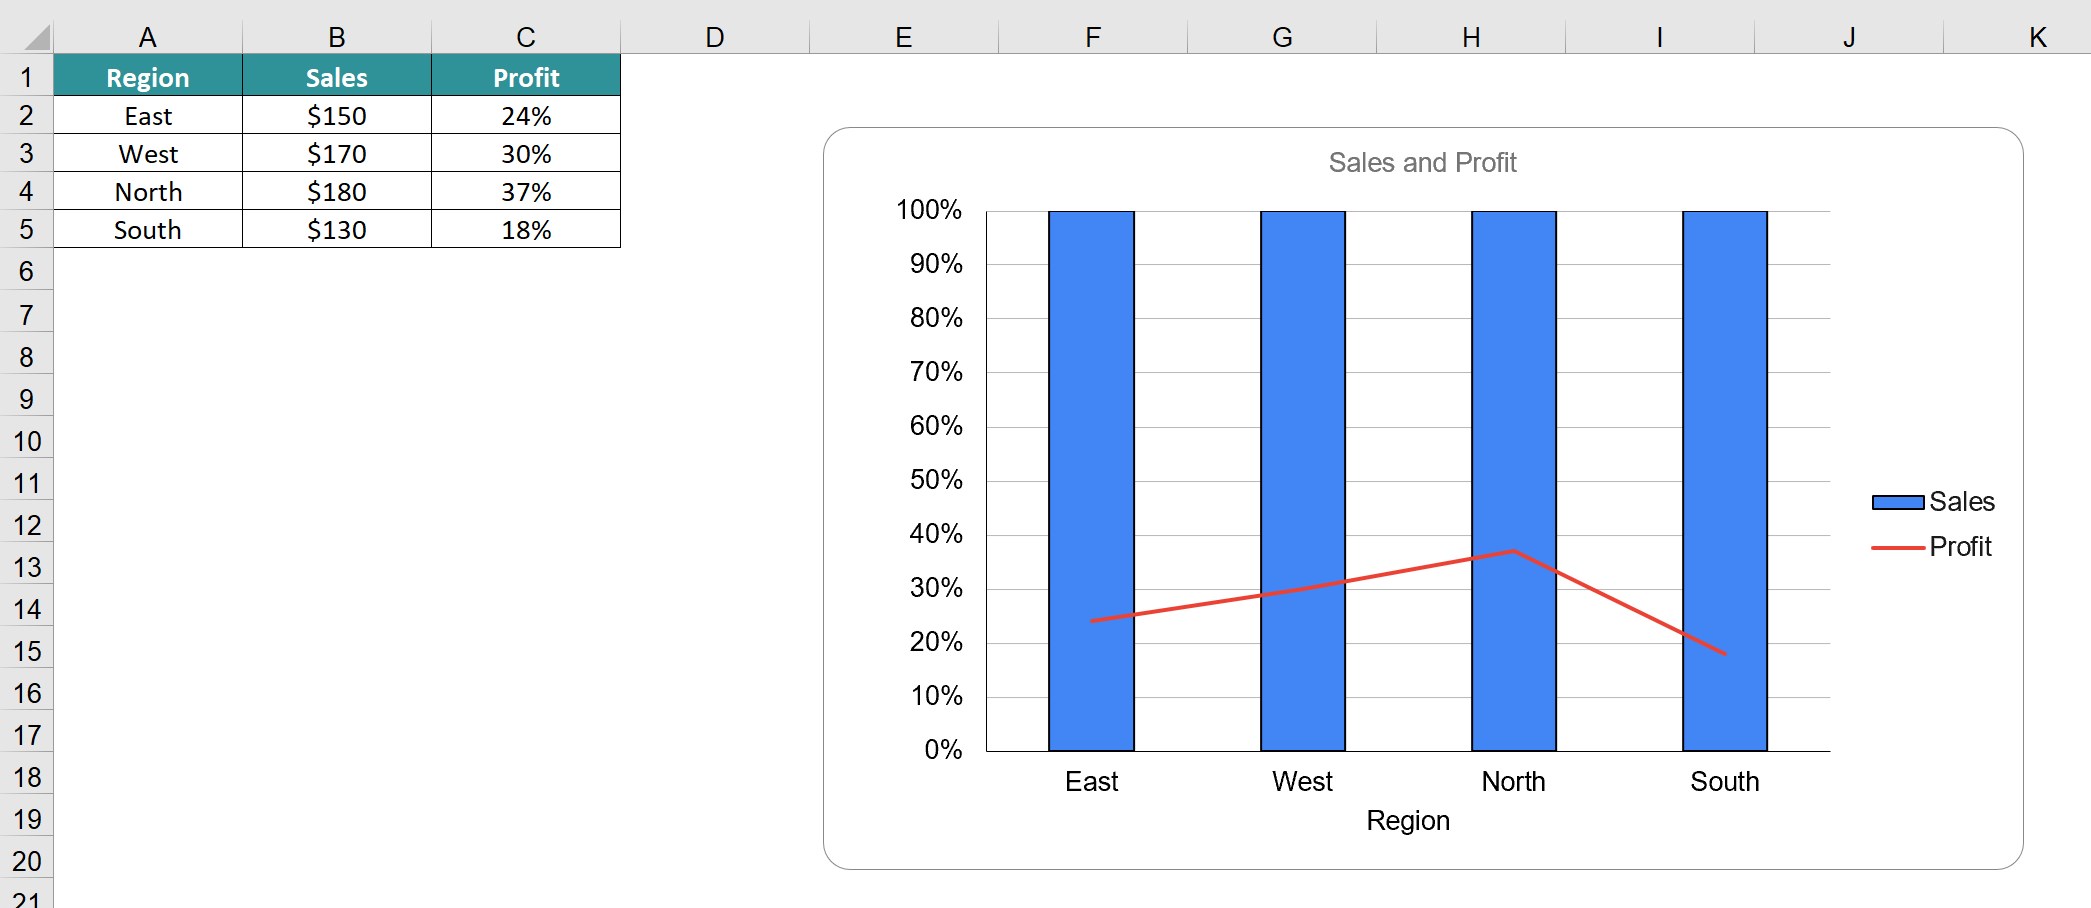Select the $130 sales cell
2091x908 pixels.
[337, 229]
